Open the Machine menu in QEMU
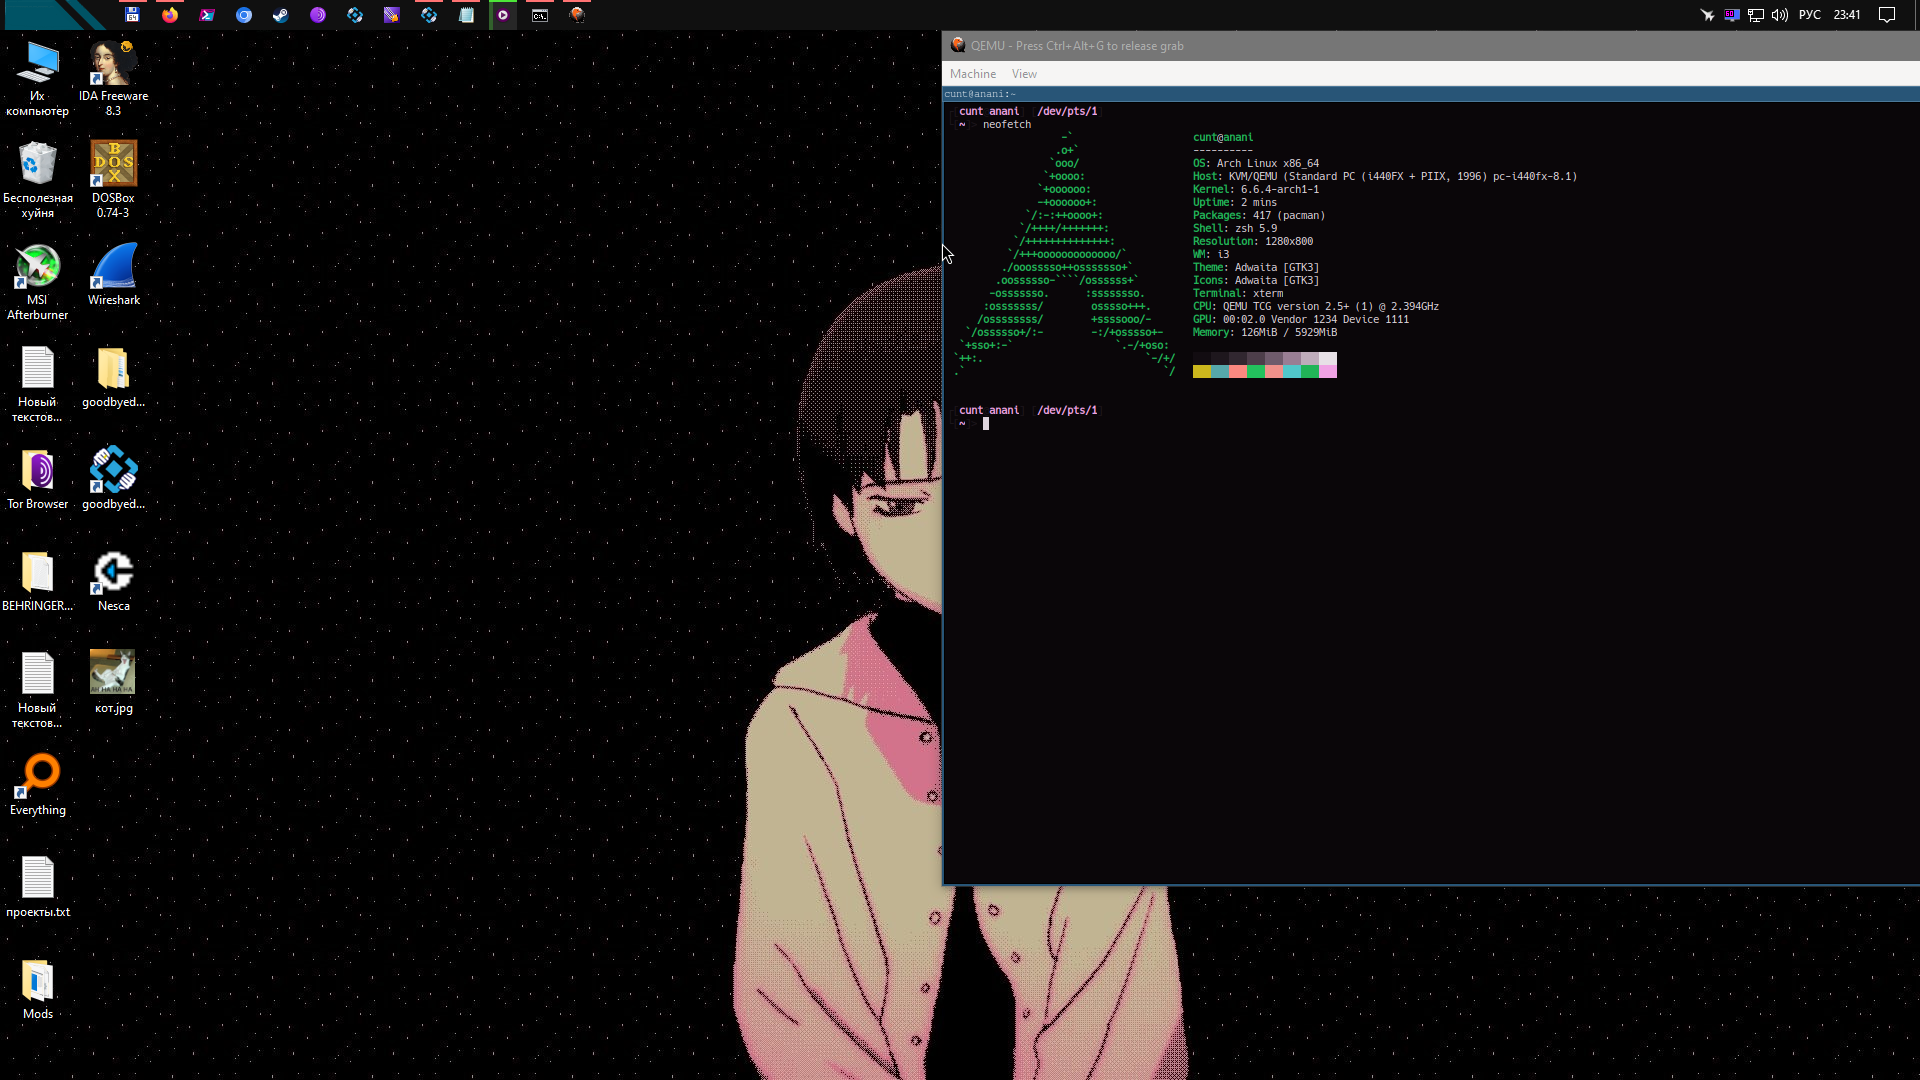Image resolution: width=1920 pixels, height=1080 pixels. 972,74
